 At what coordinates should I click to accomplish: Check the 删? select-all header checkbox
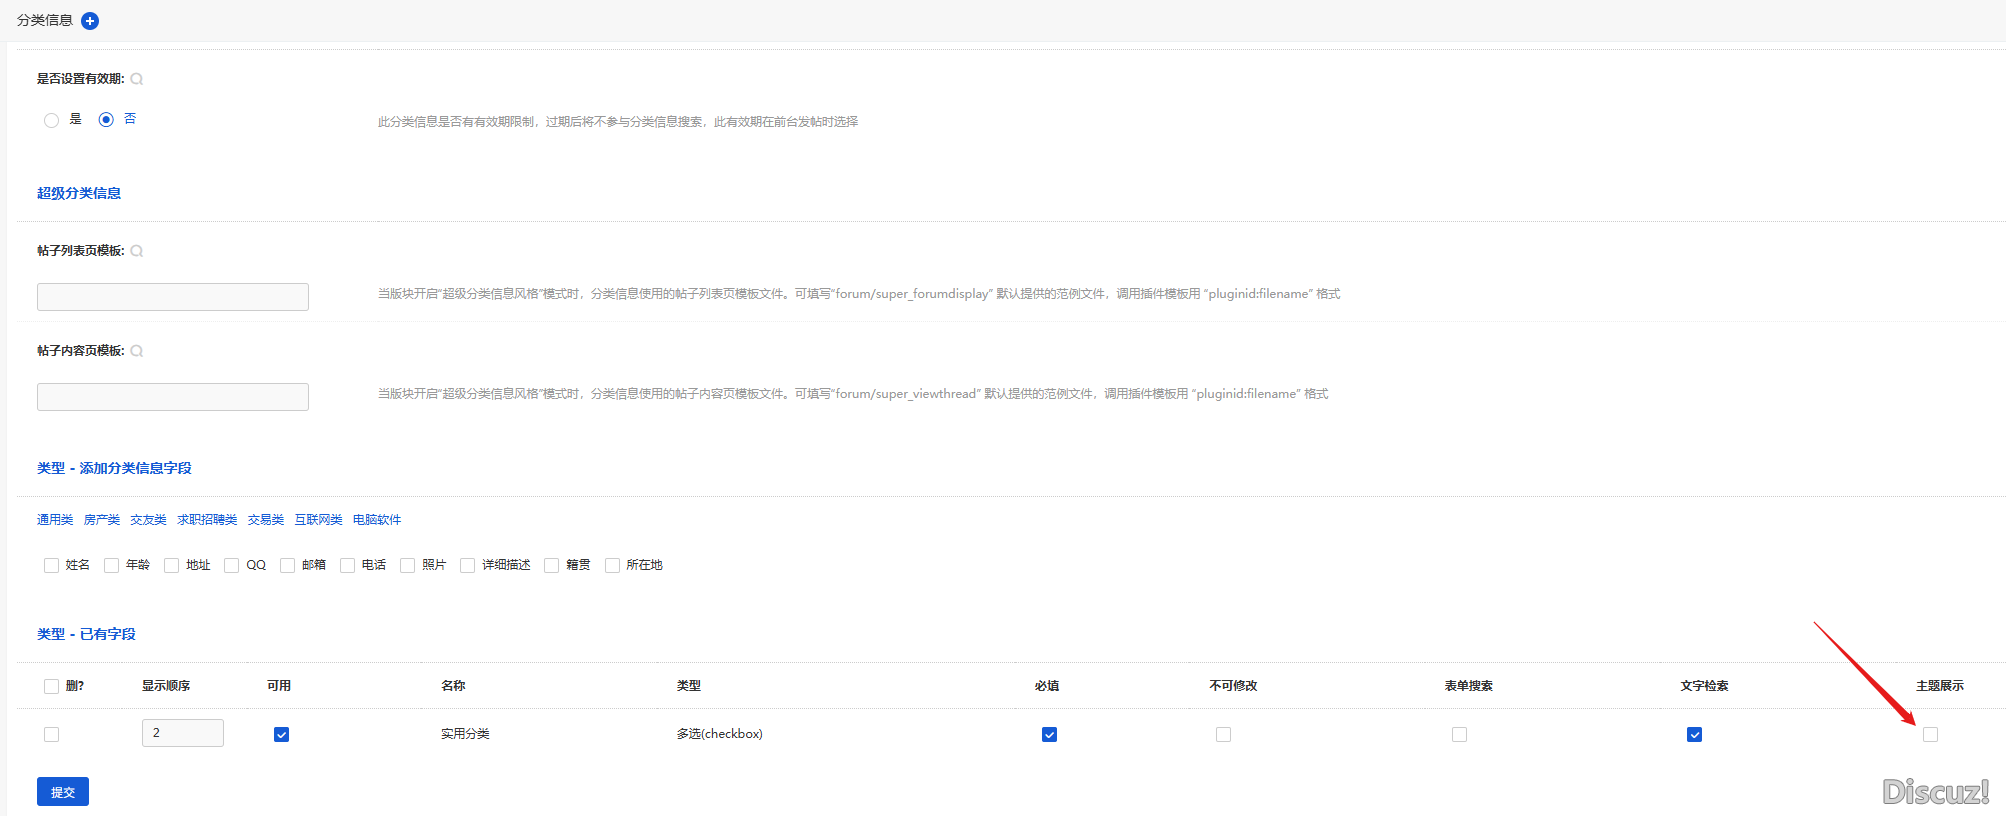tap(52, 686)
